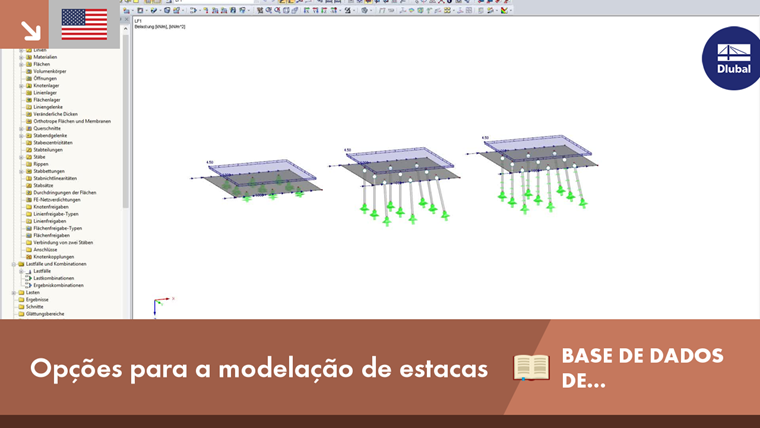
Task: Click the Stabbettungen folder icon
Action: click(x=29, y=171)
